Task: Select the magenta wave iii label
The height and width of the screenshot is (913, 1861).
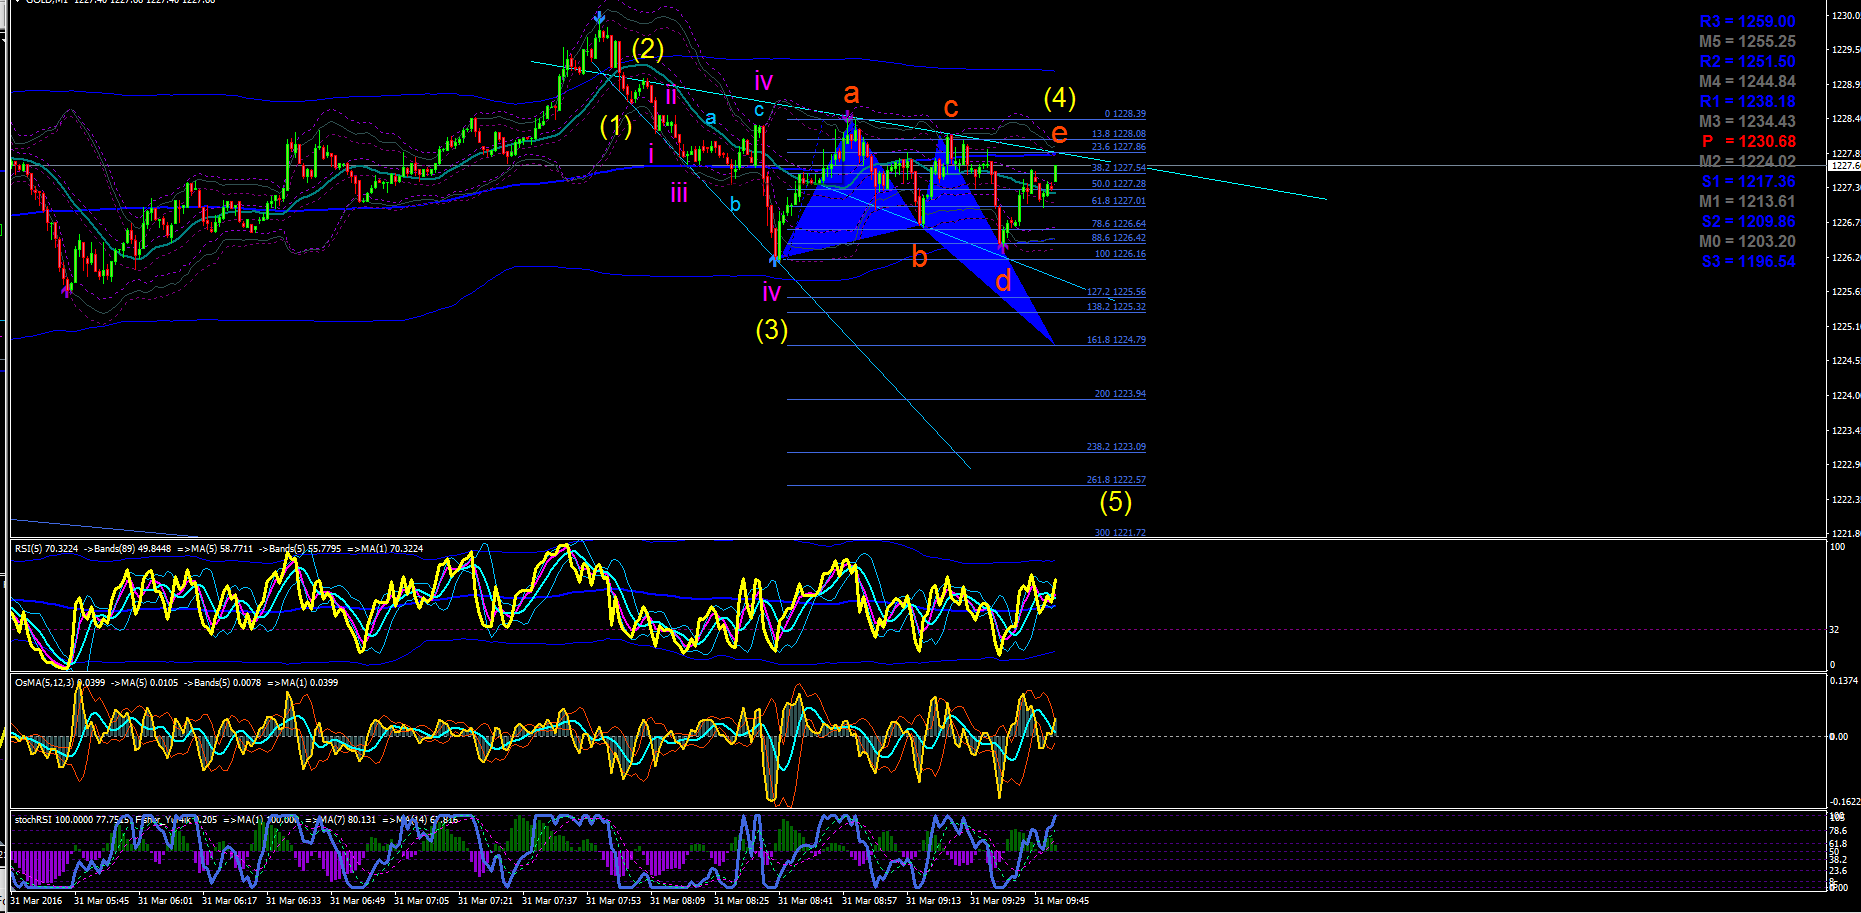Action: [679, 193]
